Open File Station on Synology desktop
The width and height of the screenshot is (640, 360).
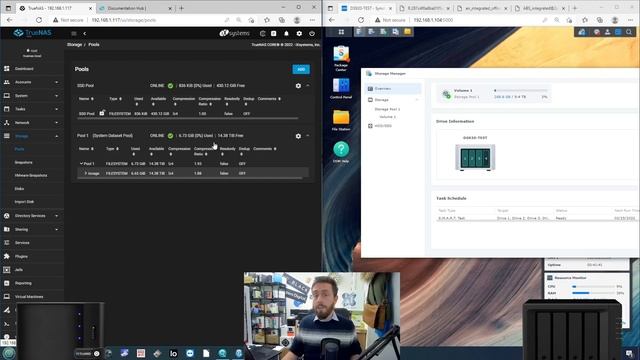[x=341, y=121]
